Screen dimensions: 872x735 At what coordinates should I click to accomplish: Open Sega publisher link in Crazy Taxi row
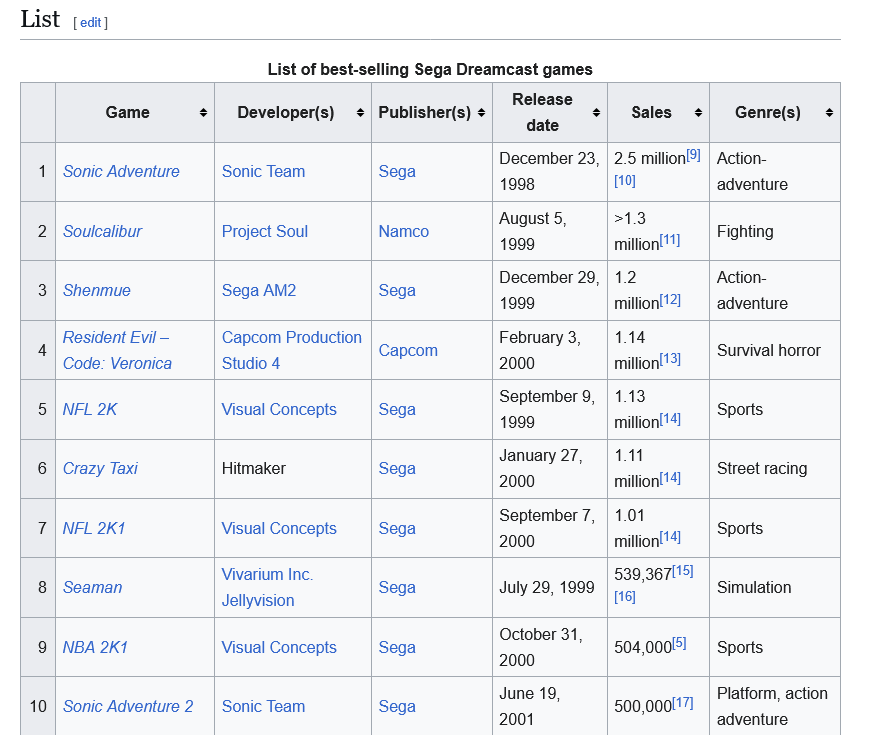pyautogui.click(x=397, y=468)
